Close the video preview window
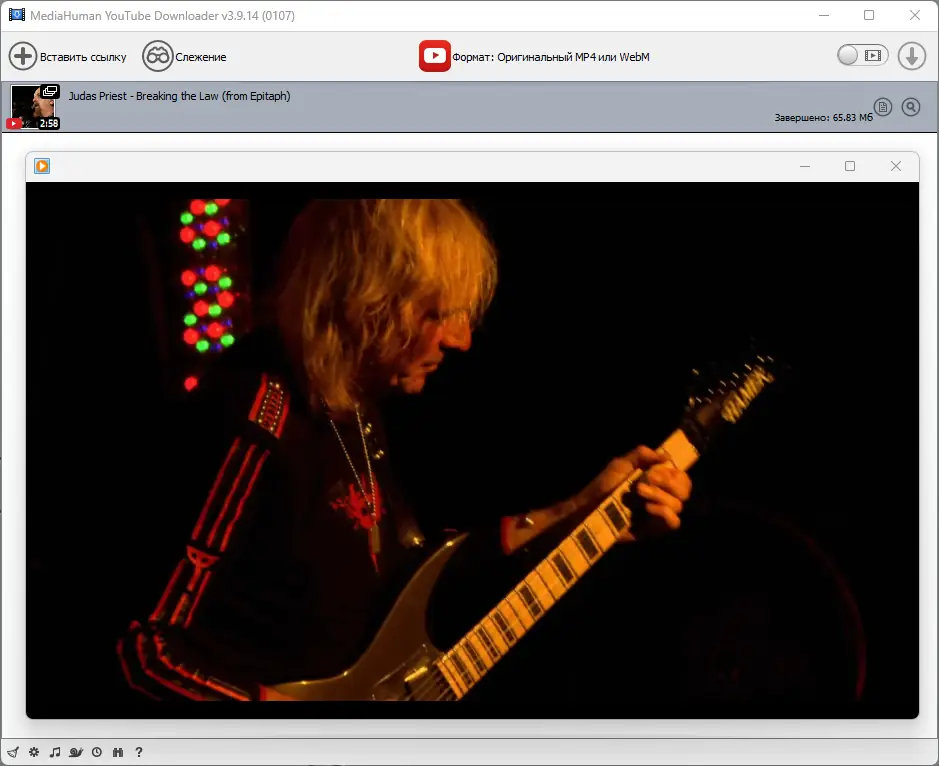 point(896,166)
